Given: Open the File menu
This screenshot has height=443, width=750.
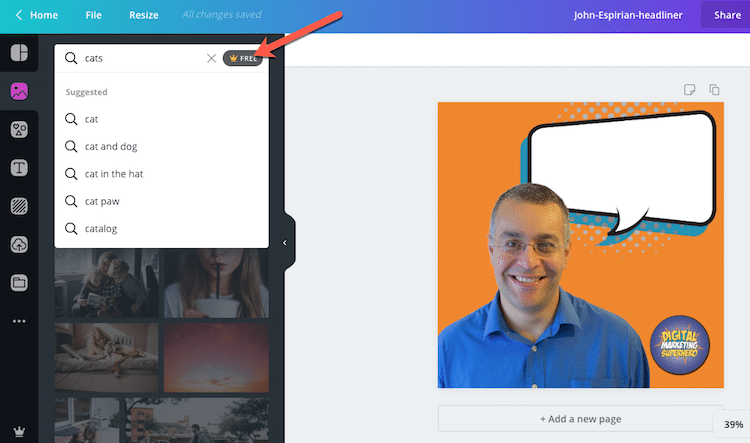Looking at the screenshot, I should 93,16.
